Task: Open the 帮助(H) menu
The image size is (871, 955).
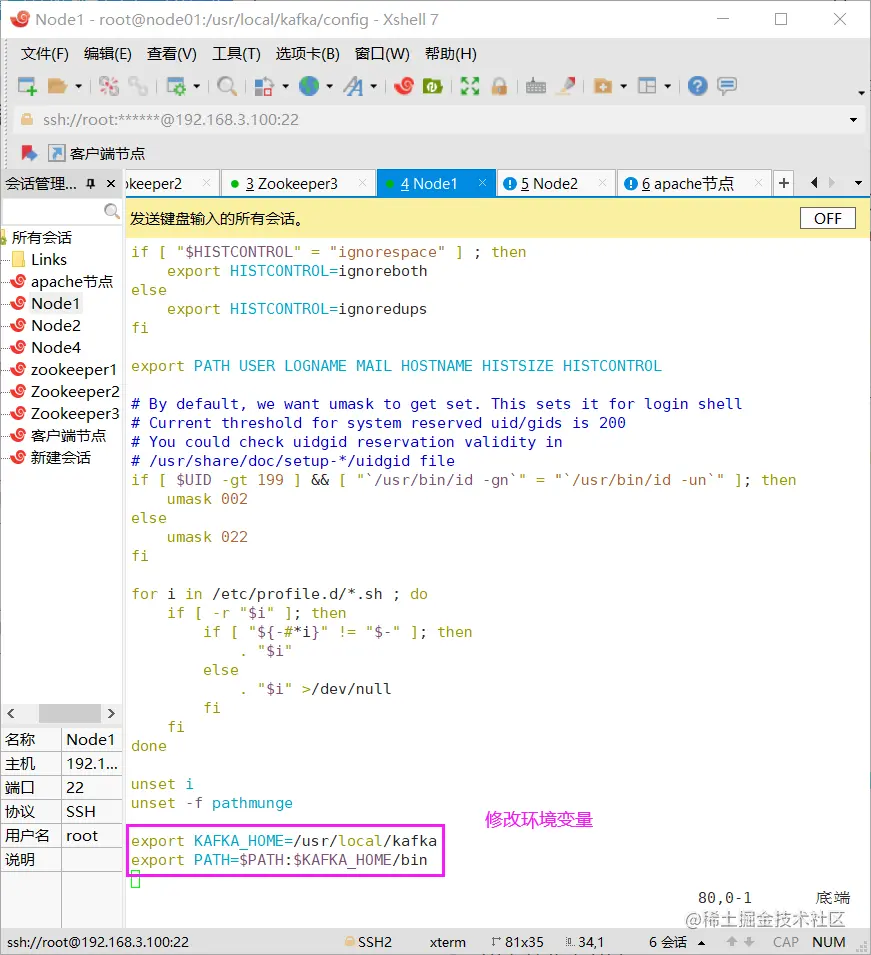Action: click(x=451, y=54)
